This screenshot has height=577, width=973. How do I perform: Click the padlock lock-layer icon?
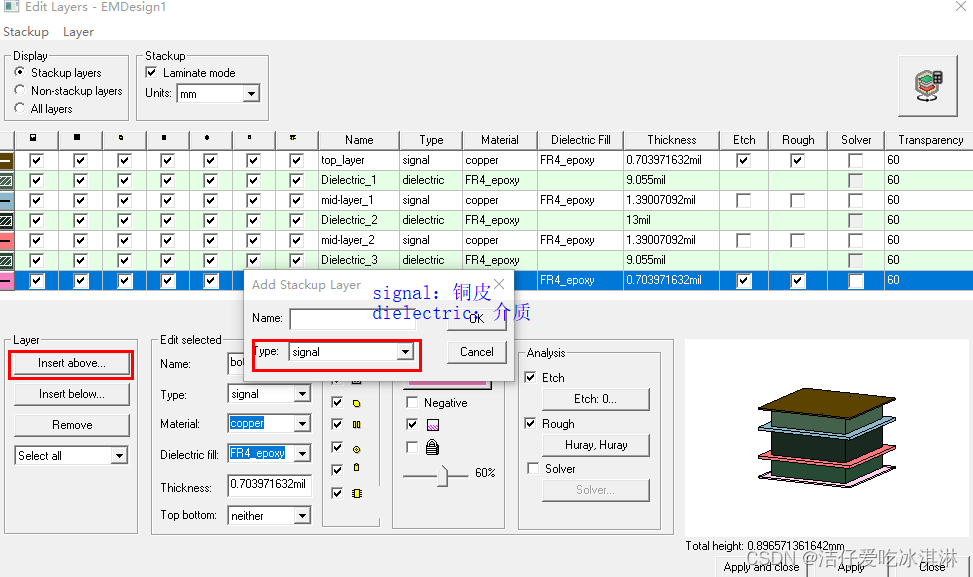[x=433, y=447]
